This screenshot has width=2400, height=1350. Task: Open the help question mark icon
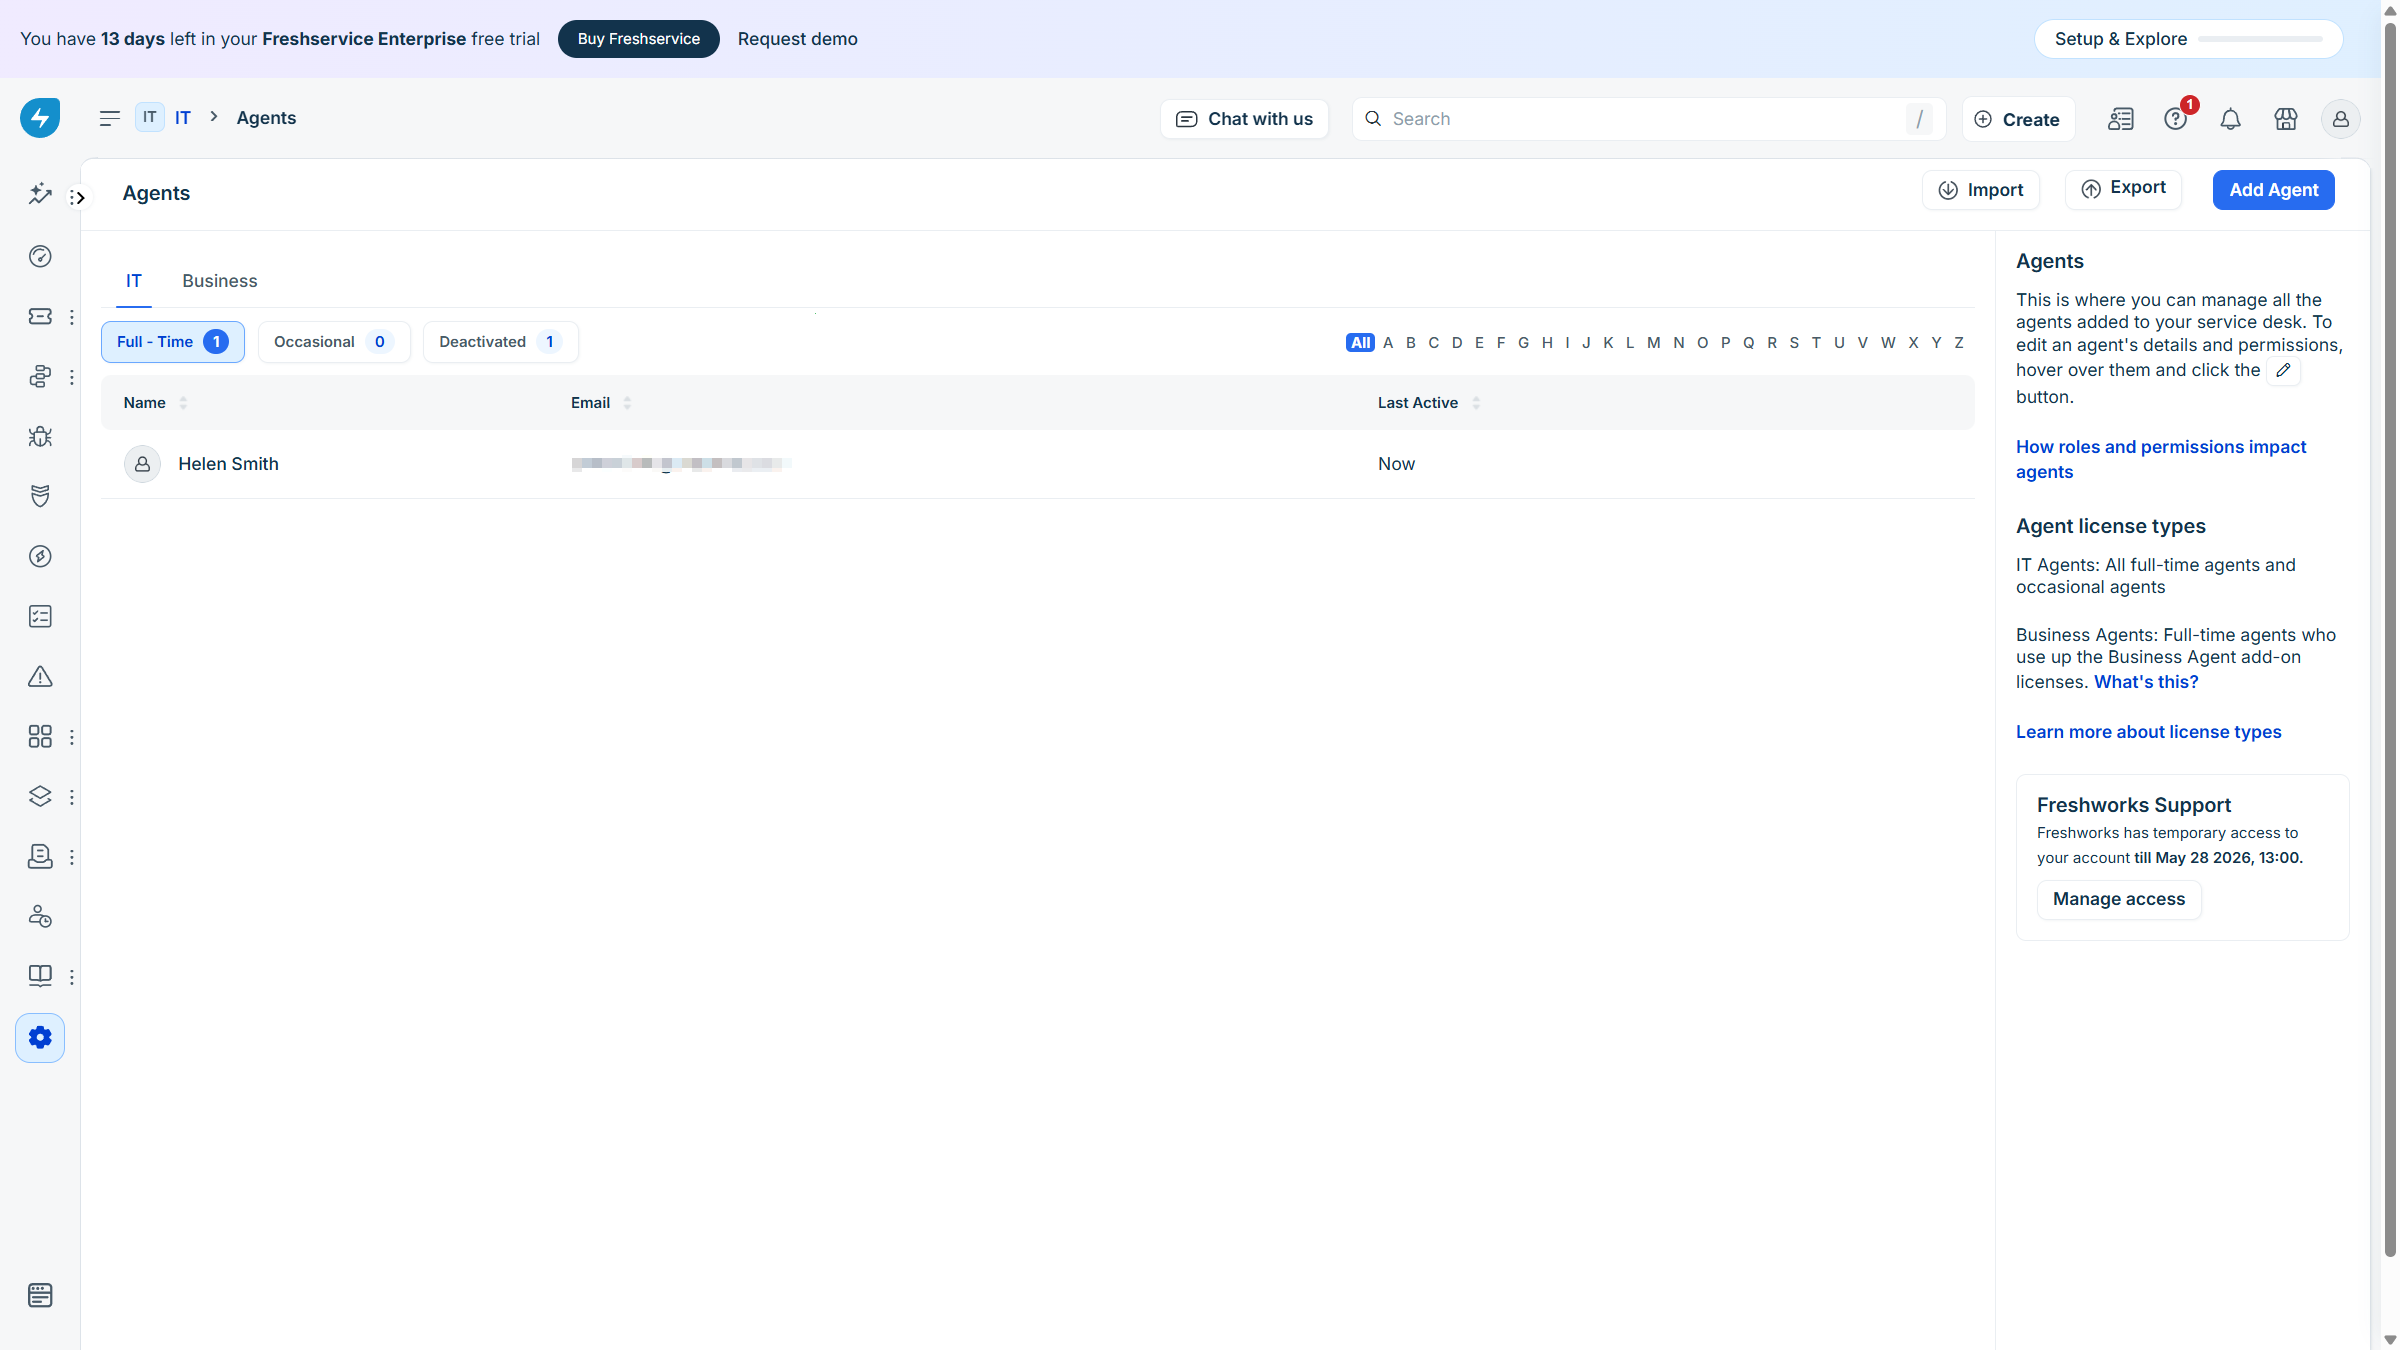coord(2175,119)
